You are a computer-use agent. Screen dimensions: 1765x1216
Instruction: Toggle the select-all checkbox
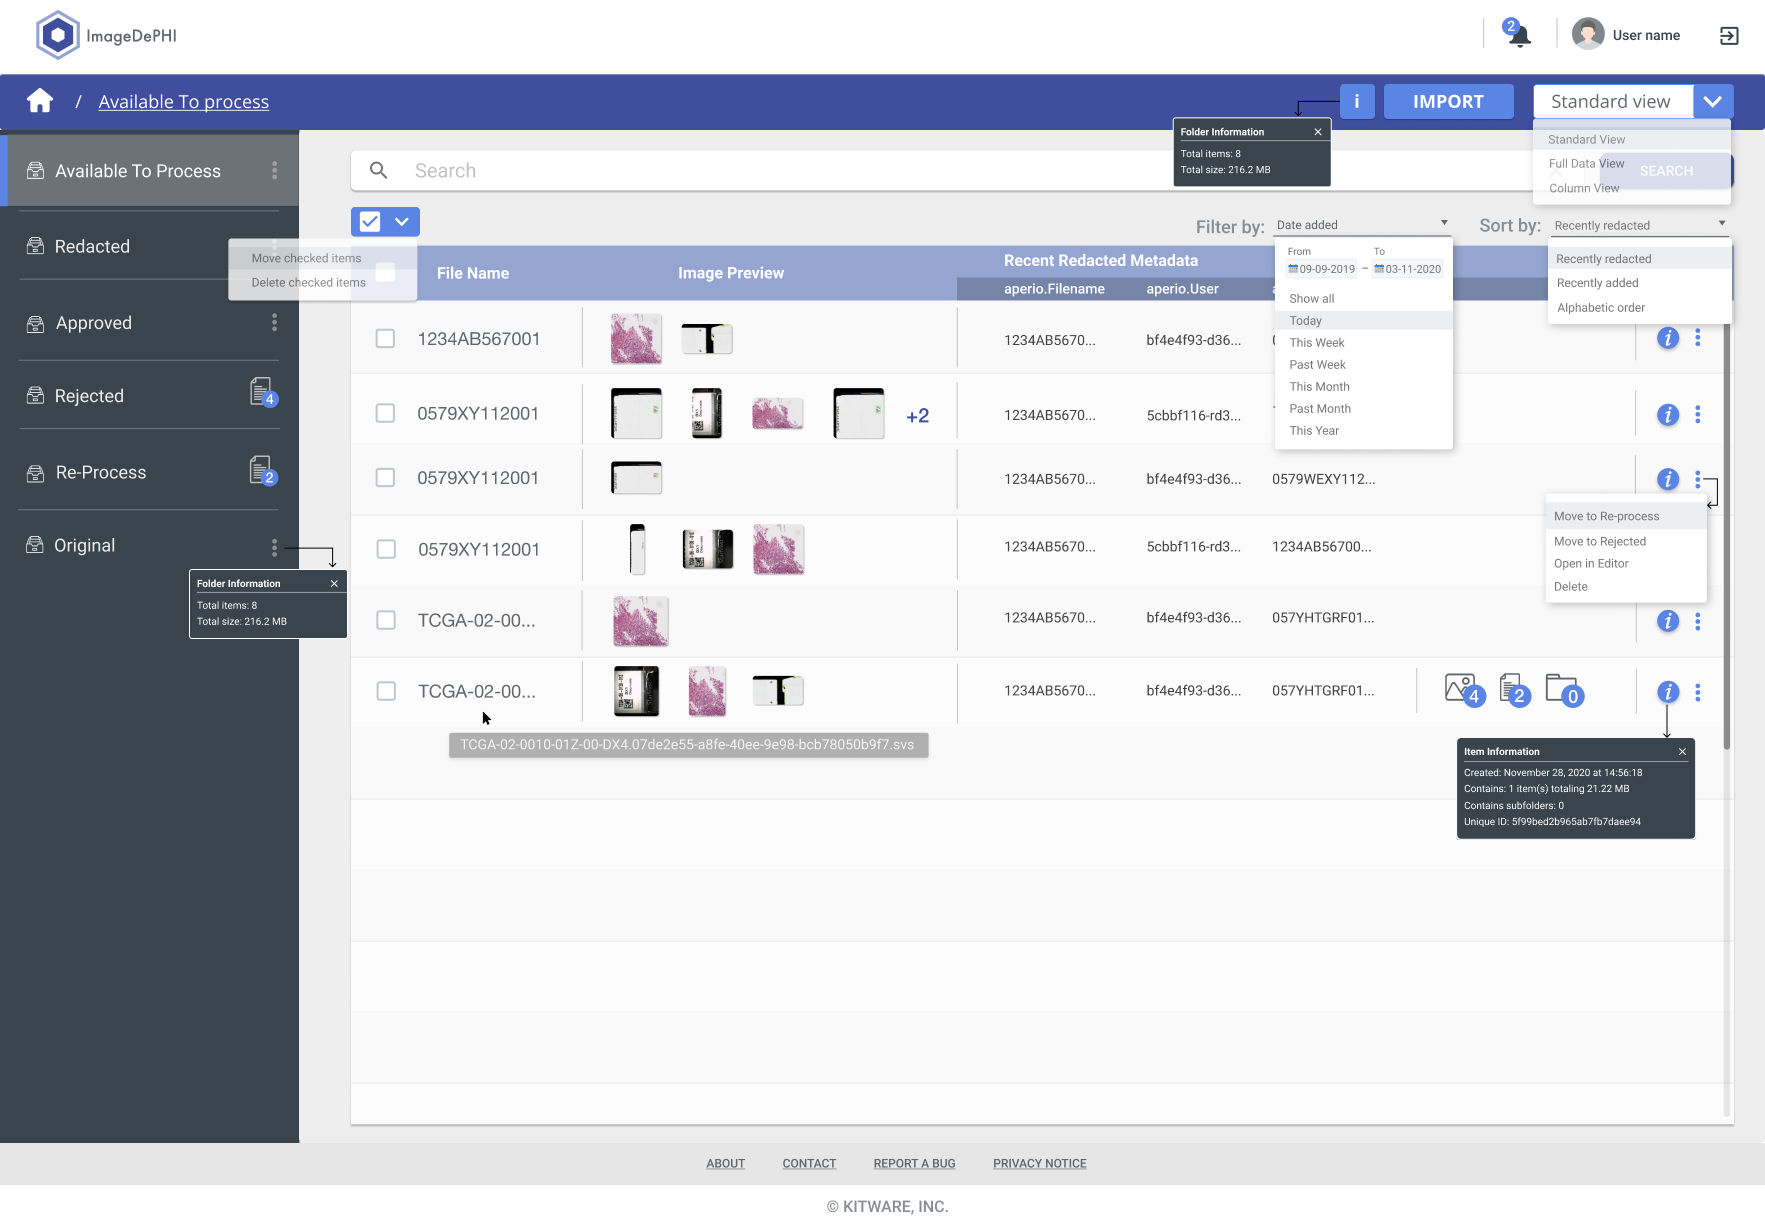[x=370, y=221]
